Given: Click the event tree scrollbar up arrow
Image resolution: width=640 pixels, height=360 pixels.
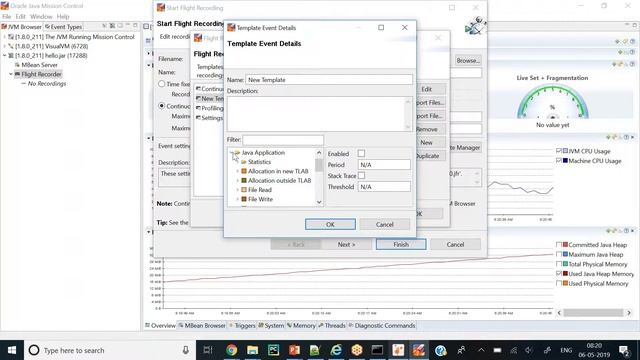Looking at the screenshot, I should (319, 153).
